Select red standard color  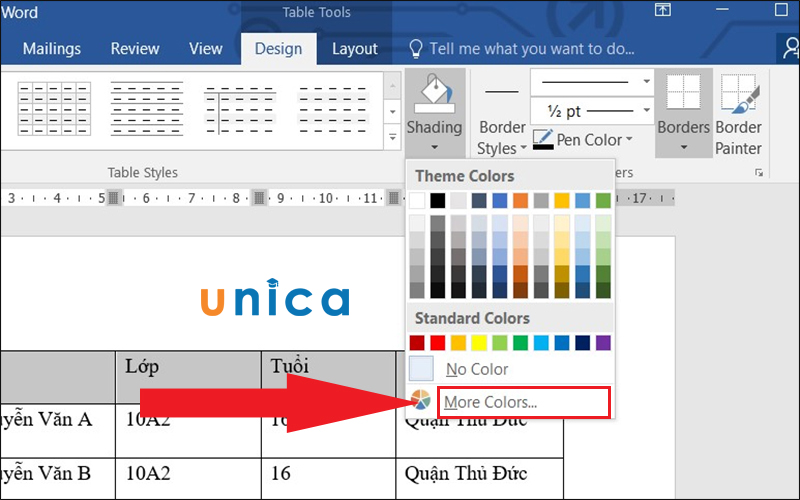(x=437, y=342)
